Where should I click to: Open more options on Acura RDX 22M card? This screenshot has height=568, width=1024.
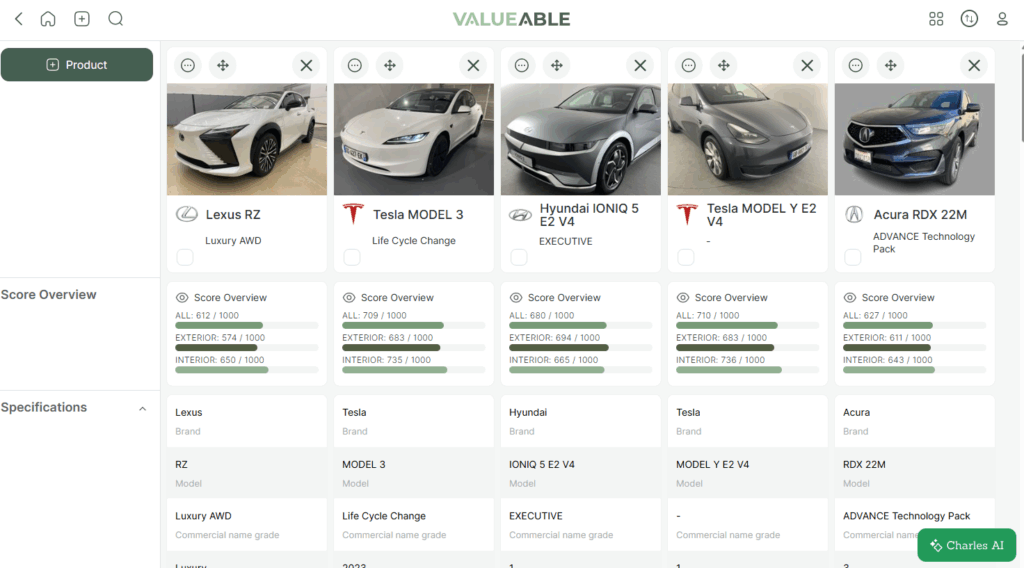(x=856, y=65)
